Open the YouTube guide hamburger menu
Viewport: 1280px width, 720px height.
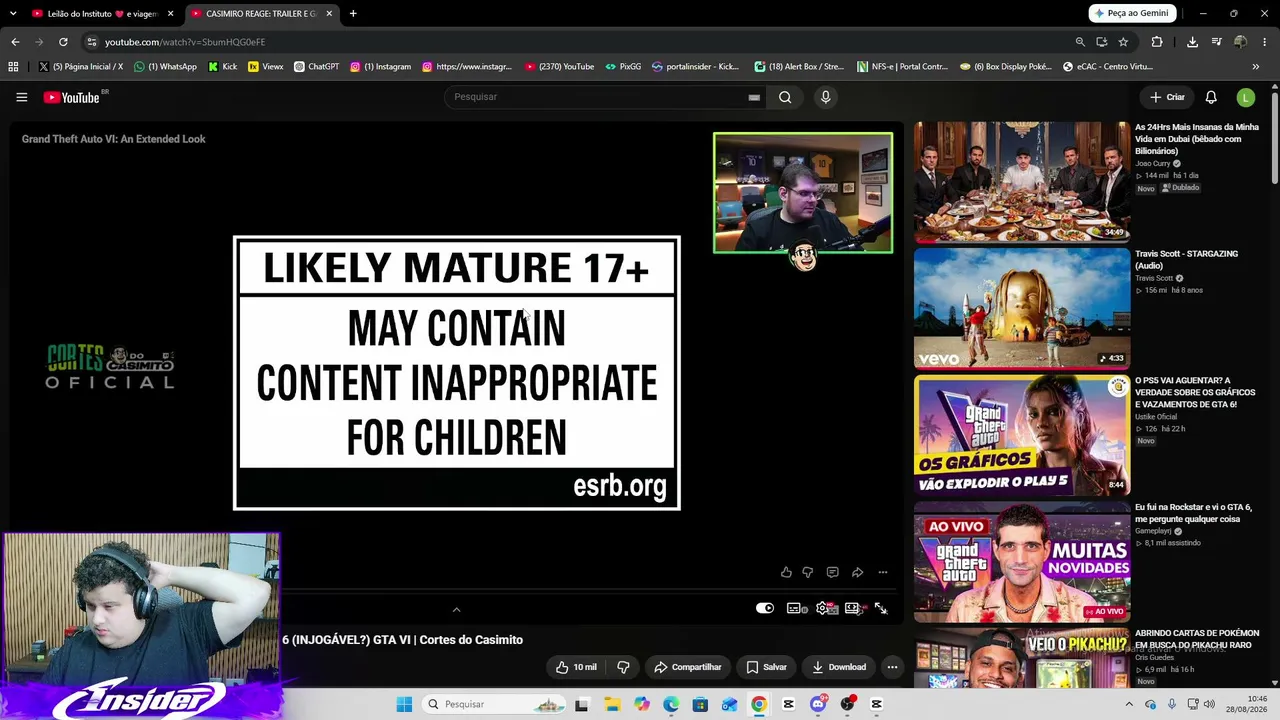(x=21, y=97)
